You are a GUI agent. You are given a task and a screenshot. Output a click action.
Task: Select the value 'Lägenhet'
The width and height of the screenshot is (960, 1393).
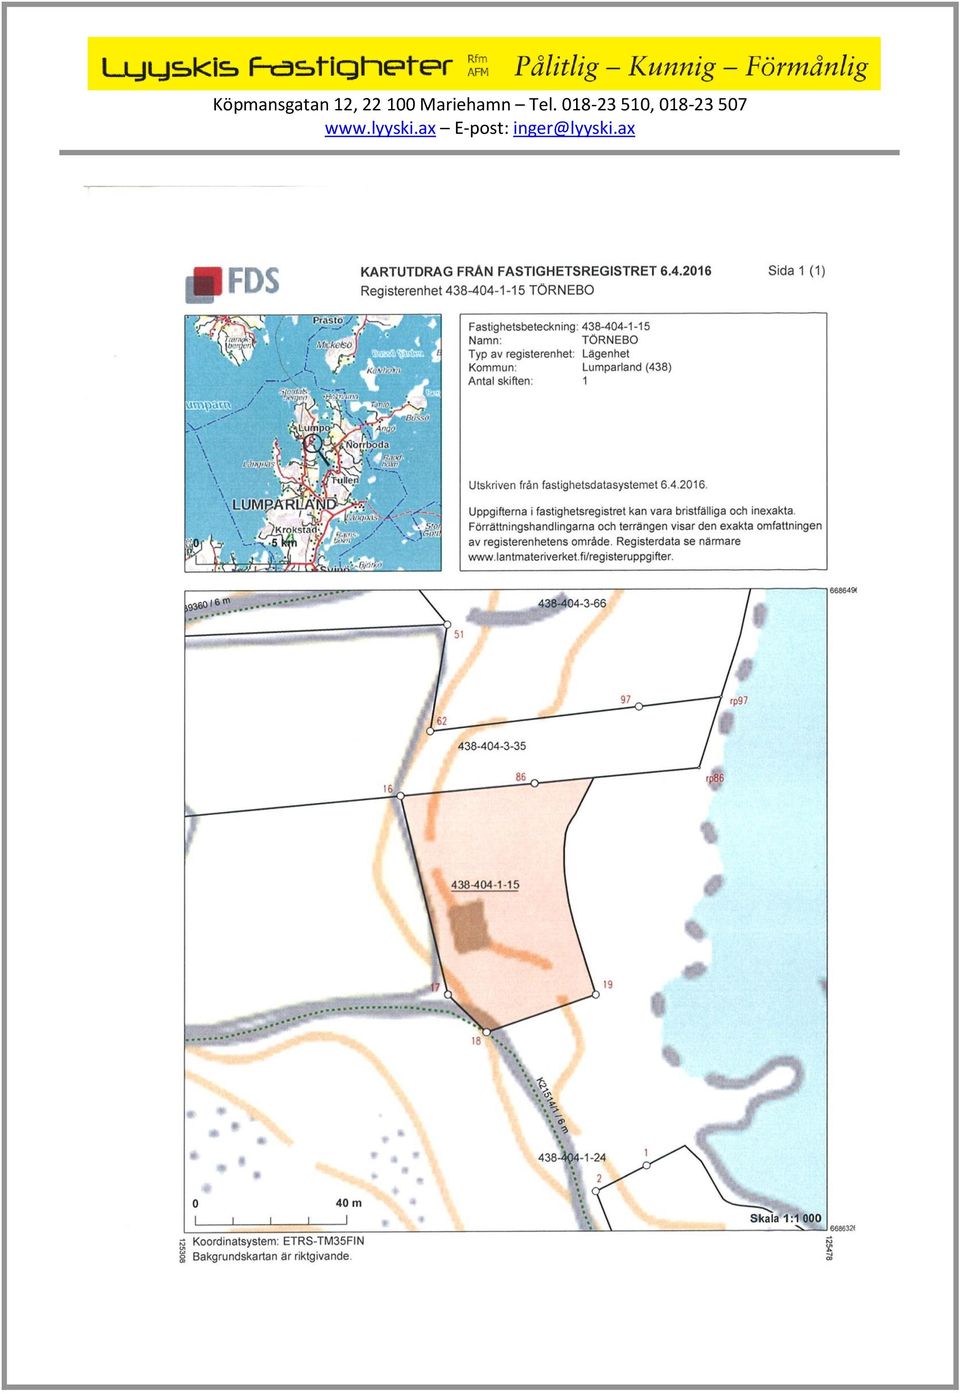[606, 354]
